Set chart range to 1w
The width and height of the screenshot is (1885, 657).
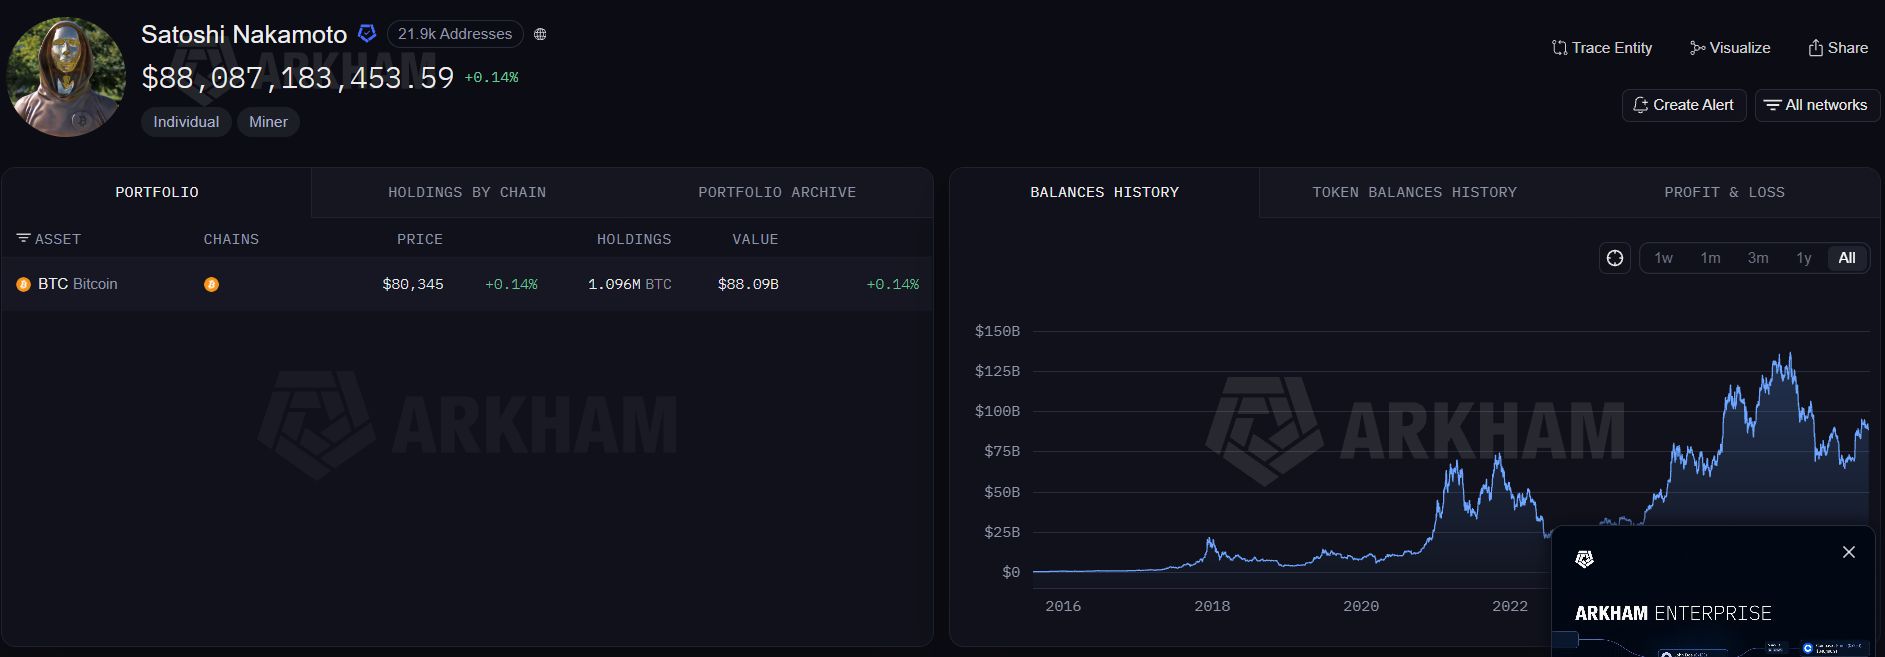click(1664, 258)
